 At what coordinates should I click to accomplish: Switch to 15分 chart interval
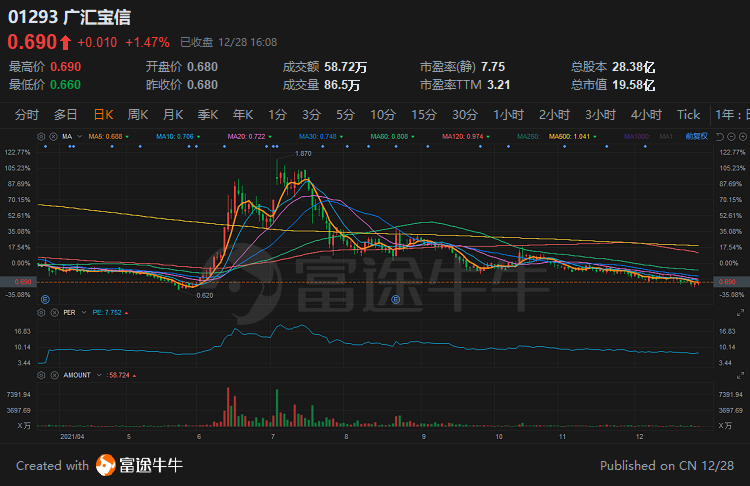[x=424, y=115]
